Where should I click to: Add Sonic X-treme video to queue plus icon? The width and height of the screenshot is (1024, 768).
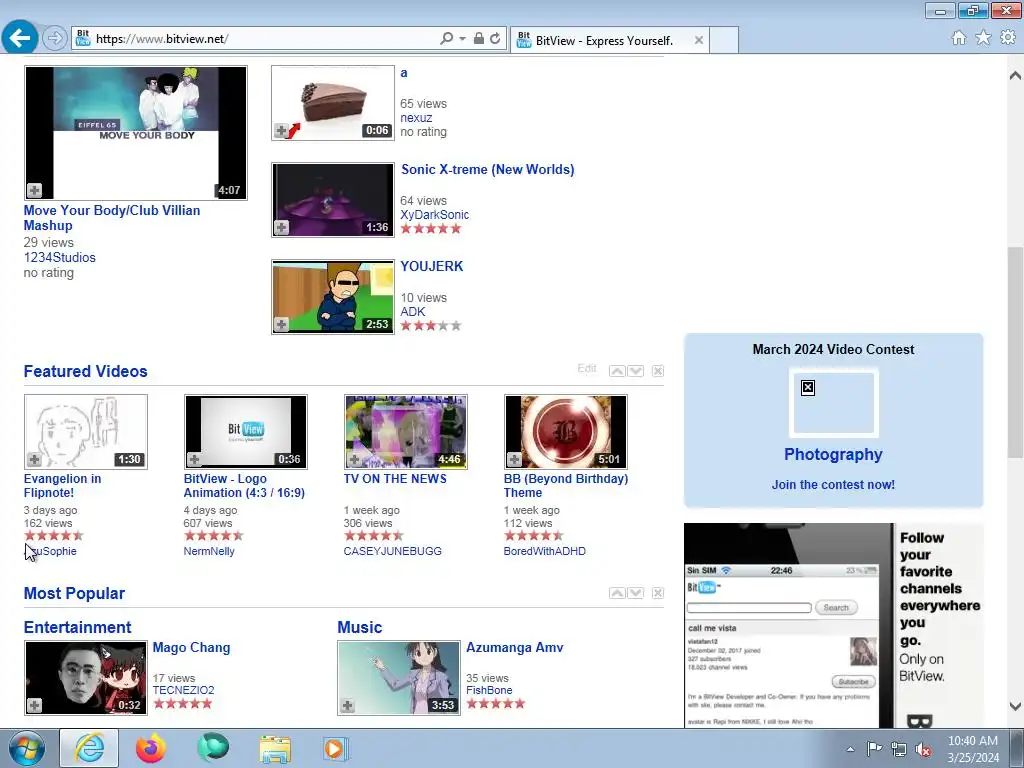click(281, 227)
